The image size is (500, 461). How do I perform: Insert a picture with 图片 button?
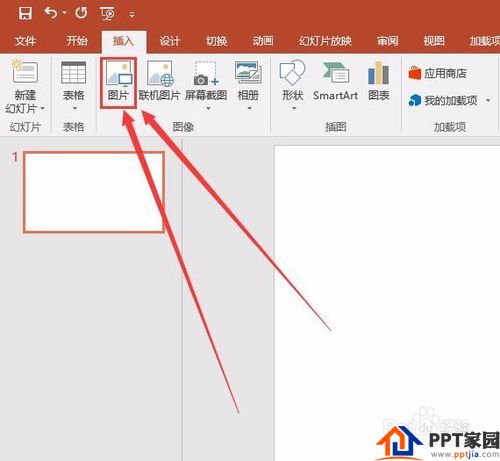(119, 83)
